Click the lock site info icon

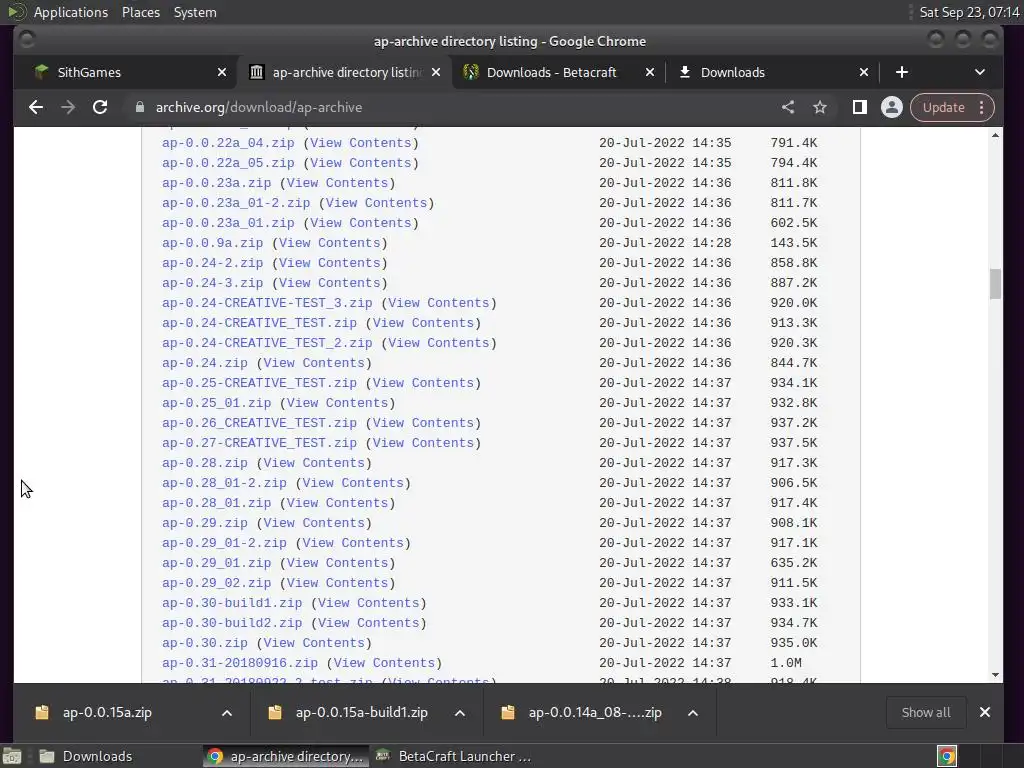pyautogui.click(x=140, y=107)
